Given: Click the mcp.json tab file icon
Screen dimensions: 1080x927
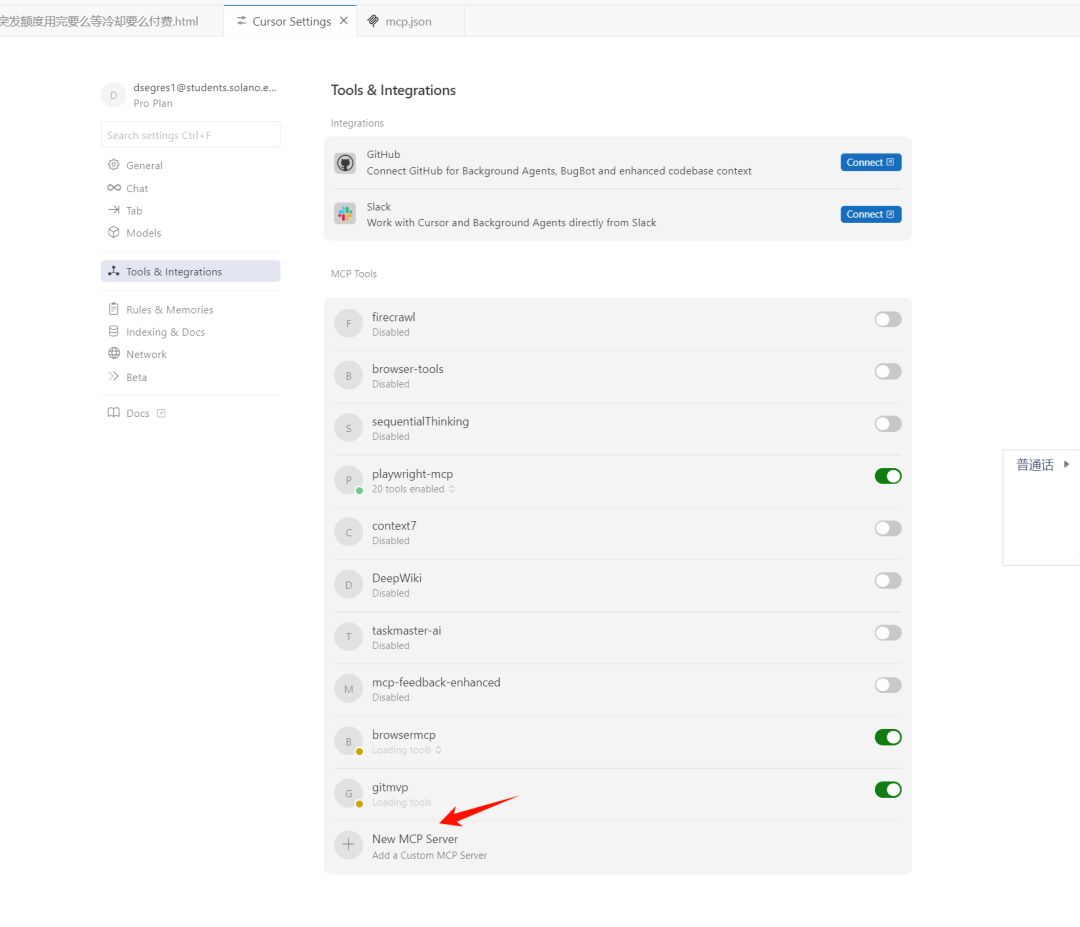Looking at the screenshot, I should [x=373, y=21].
